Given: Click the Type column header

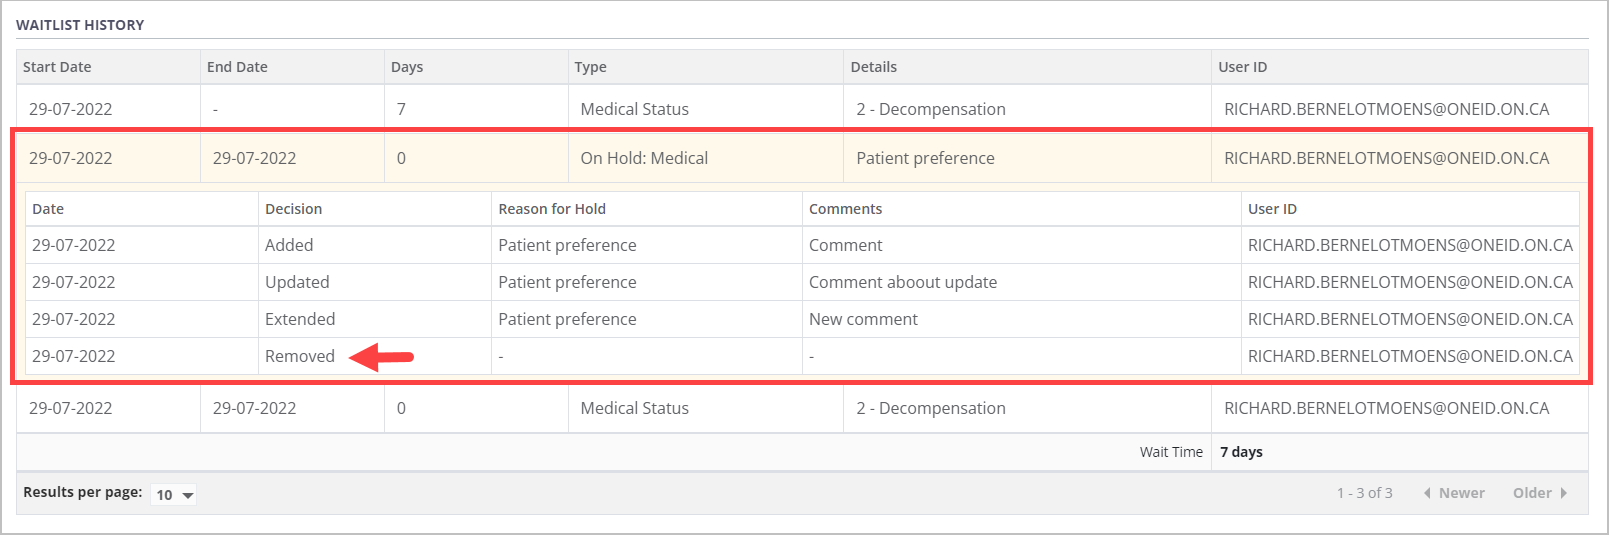Looking at the screenshot, I should pos(590,67).
